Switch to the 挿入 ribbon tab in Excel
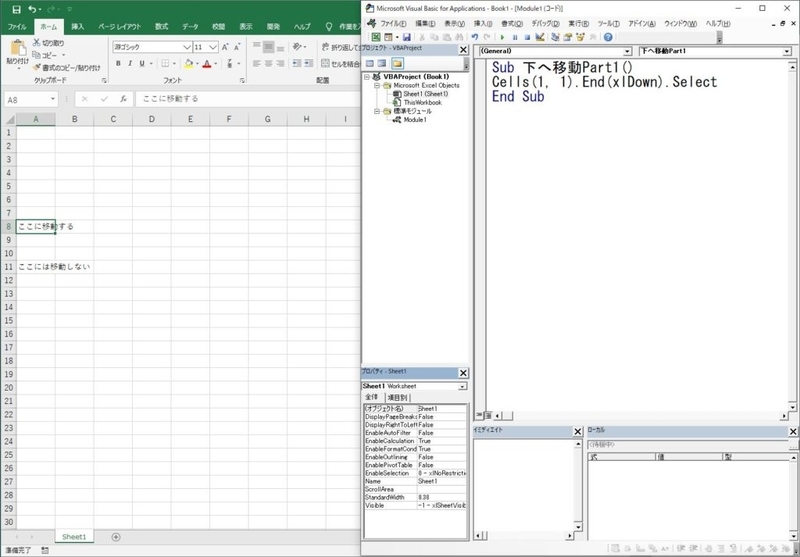Viewport: 800px width, 557px height. (78, 27)
